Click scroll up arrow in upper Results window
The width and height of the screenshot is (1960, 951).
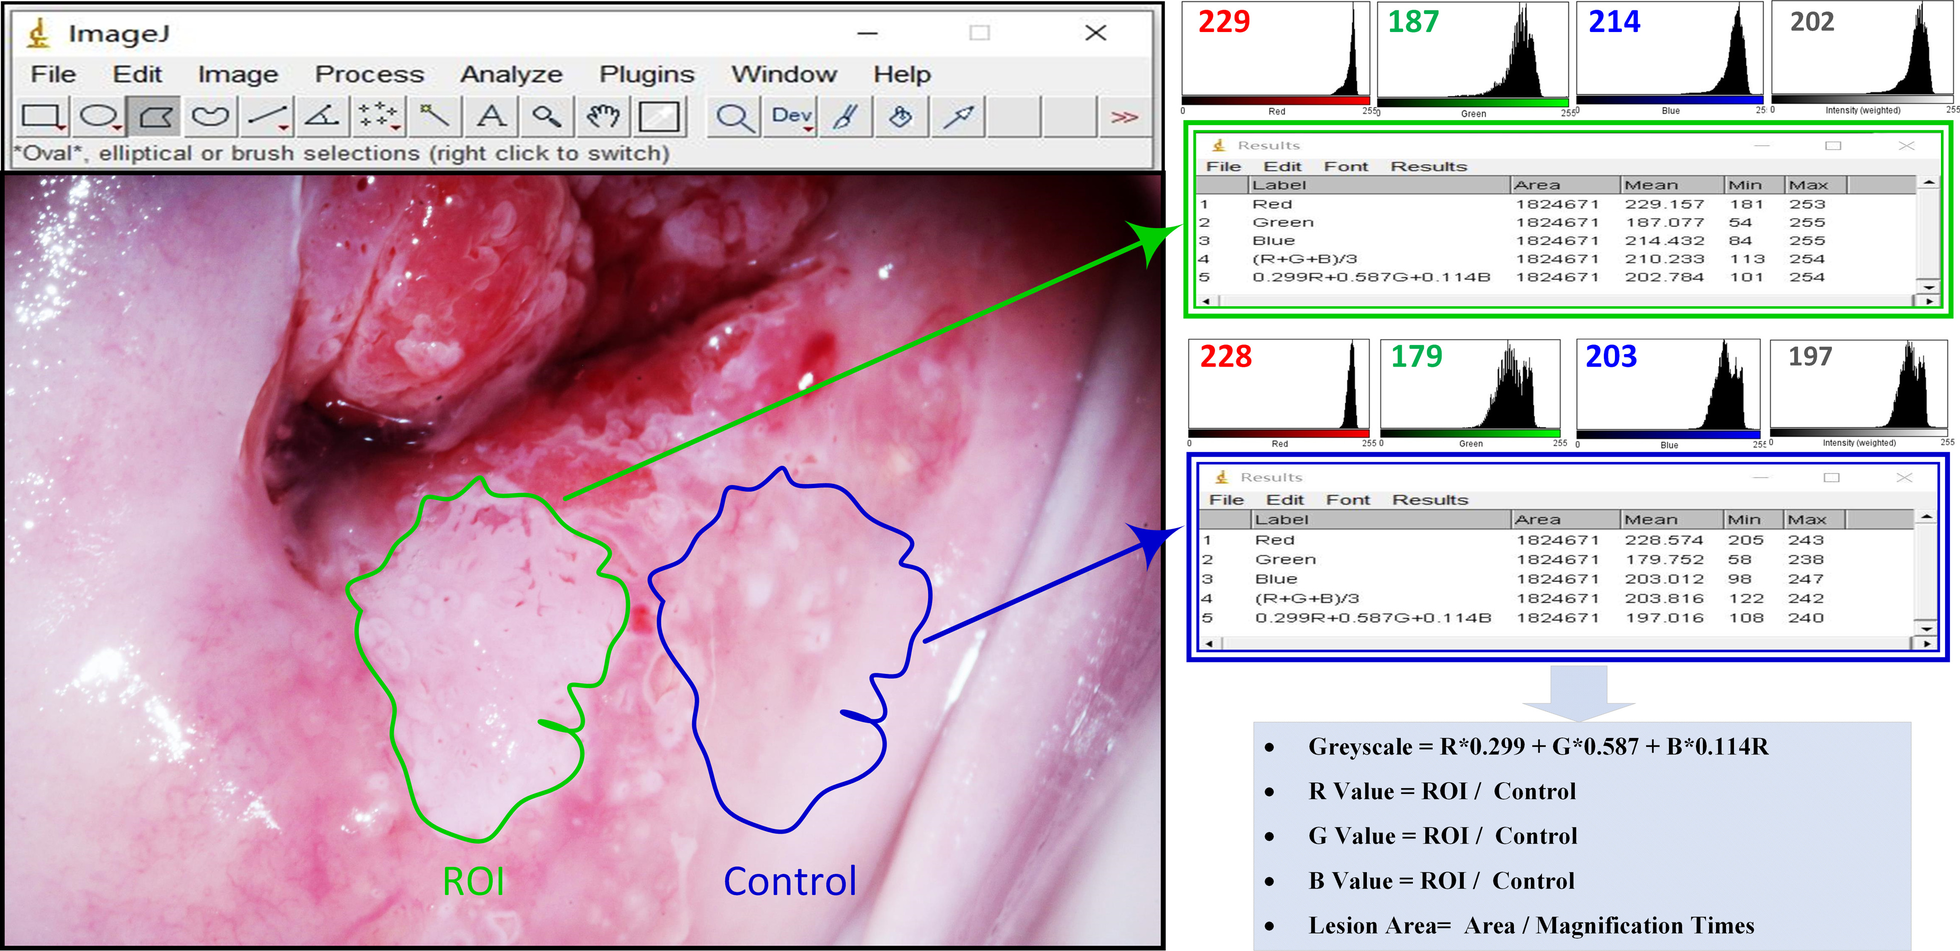[x=1929, y=184]
